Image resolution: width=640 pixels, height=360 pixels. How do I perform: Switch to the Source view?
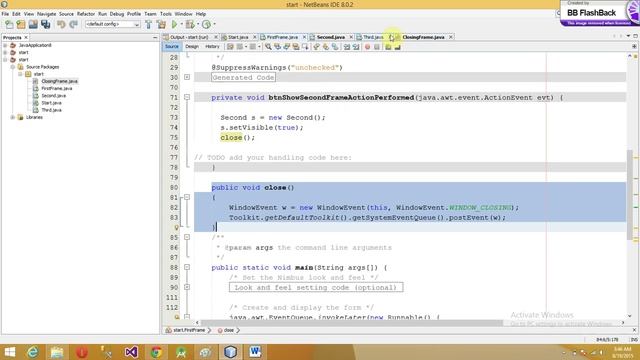[172, 47]
